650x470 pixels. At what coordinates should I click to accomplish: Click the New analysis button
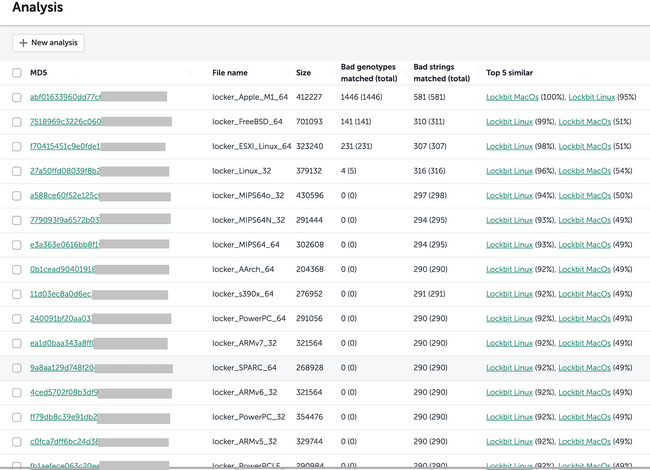pyautogui.click(x=48, y=43)
